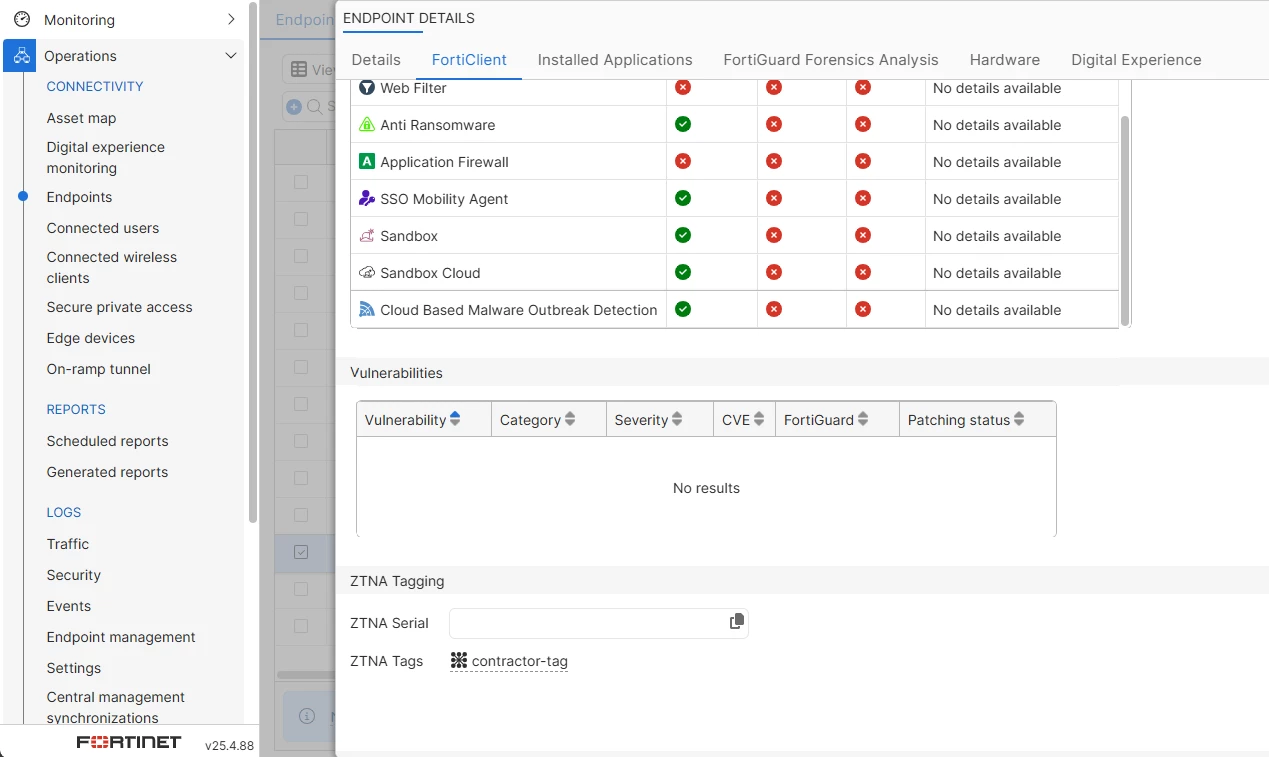This screenshot has height=757, width=1269.
Task: Click the Web Filter feature icon
Action: [x=367, y=88]
